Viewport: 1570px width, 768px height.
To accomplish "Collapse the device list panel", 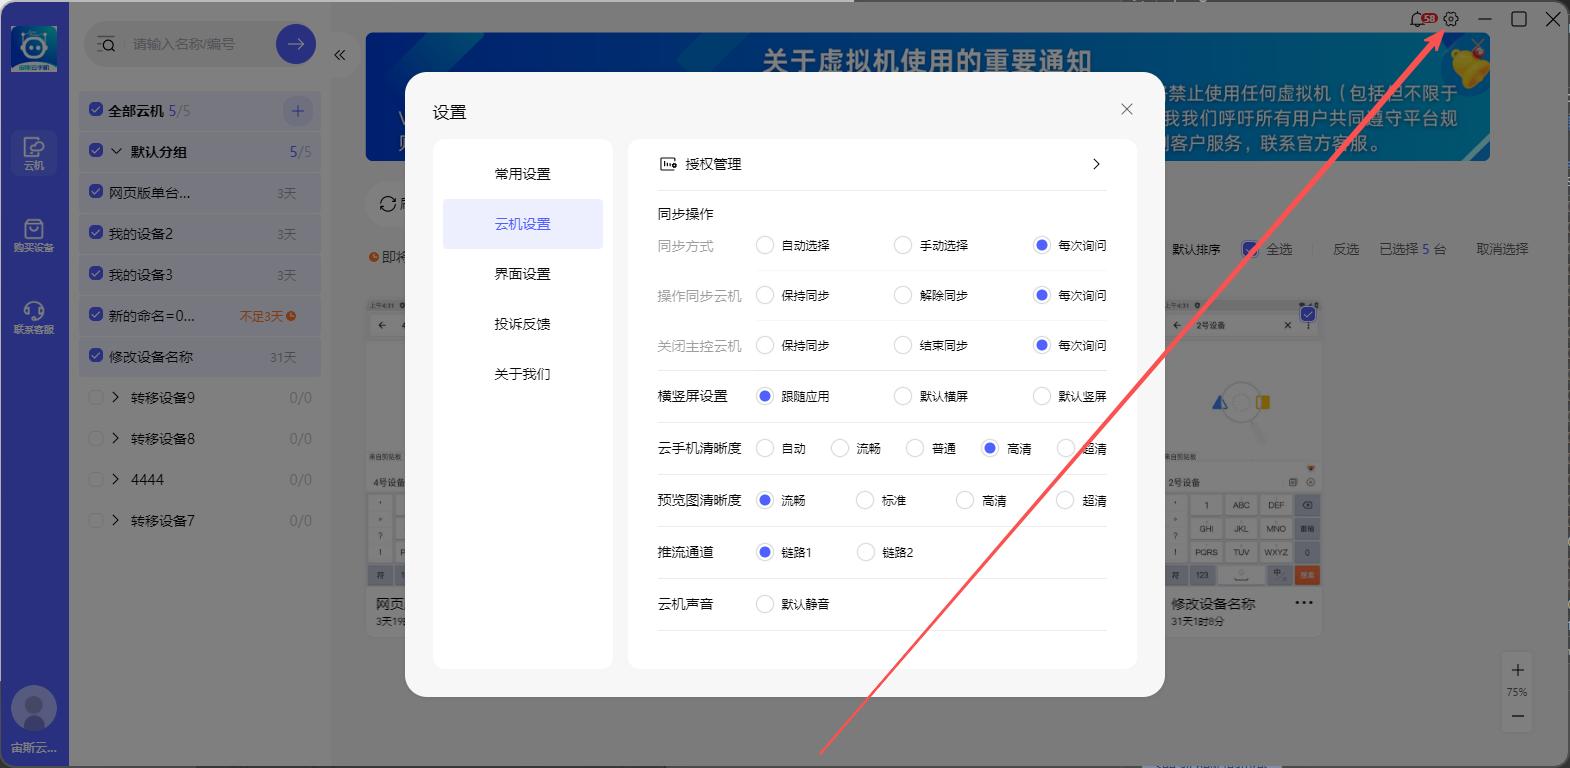I will coord(340,55).
